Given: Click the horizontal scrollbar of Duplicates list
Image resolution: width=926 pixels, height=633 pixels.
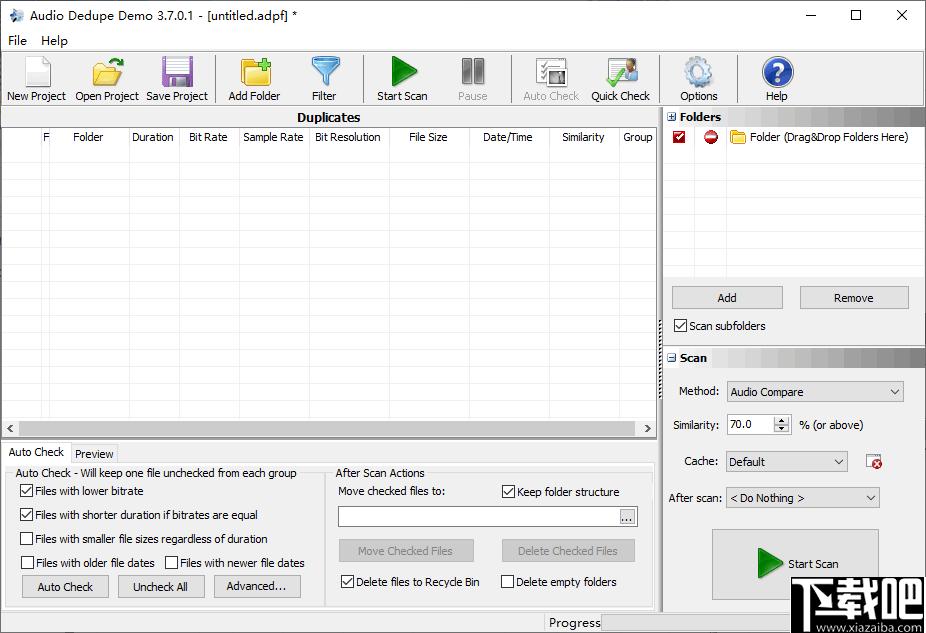Looking at the screenshot, I should coord(327,428).
